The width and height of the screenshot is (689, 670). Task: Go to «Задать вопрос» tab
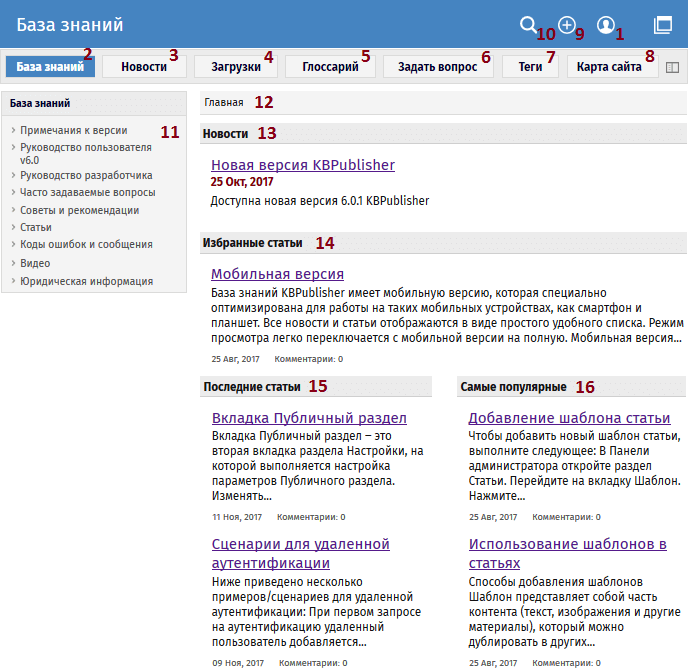coord(438,67)
